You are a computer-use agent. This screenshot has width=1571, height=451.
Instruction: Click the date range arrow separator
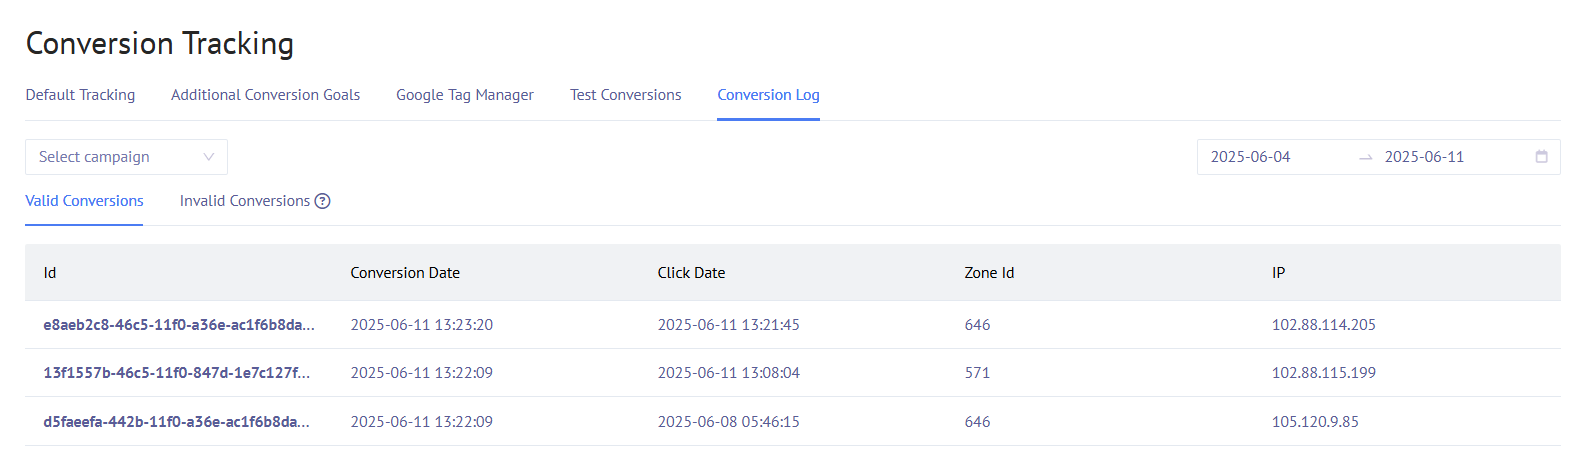click(1365, 158)
